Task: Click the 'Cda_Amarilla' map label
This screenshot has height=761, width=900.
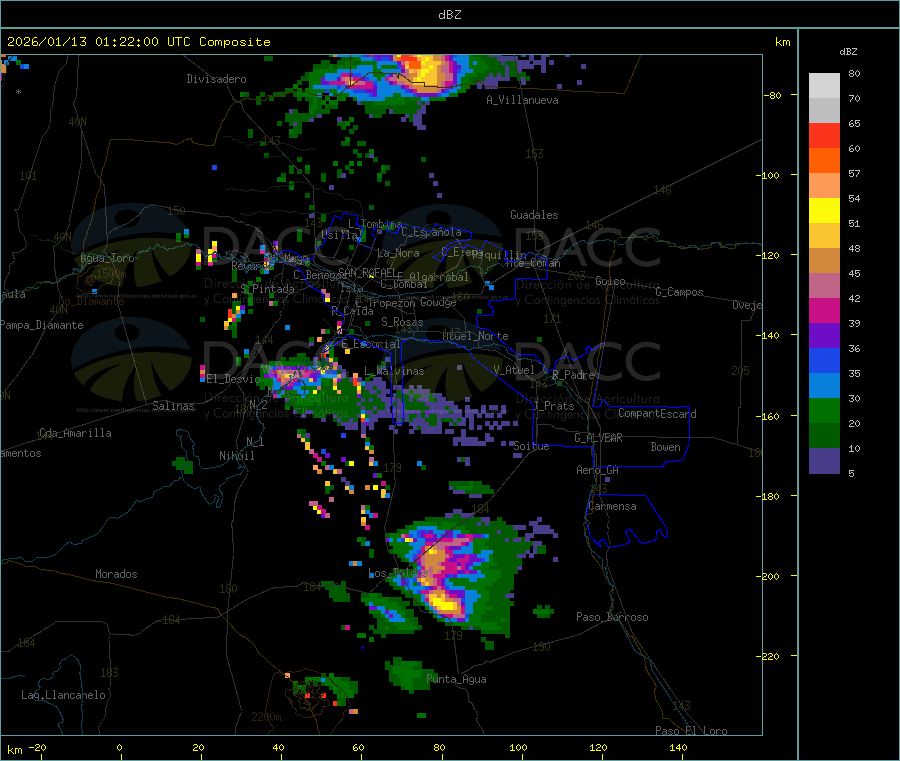Action: click(75, 433)
